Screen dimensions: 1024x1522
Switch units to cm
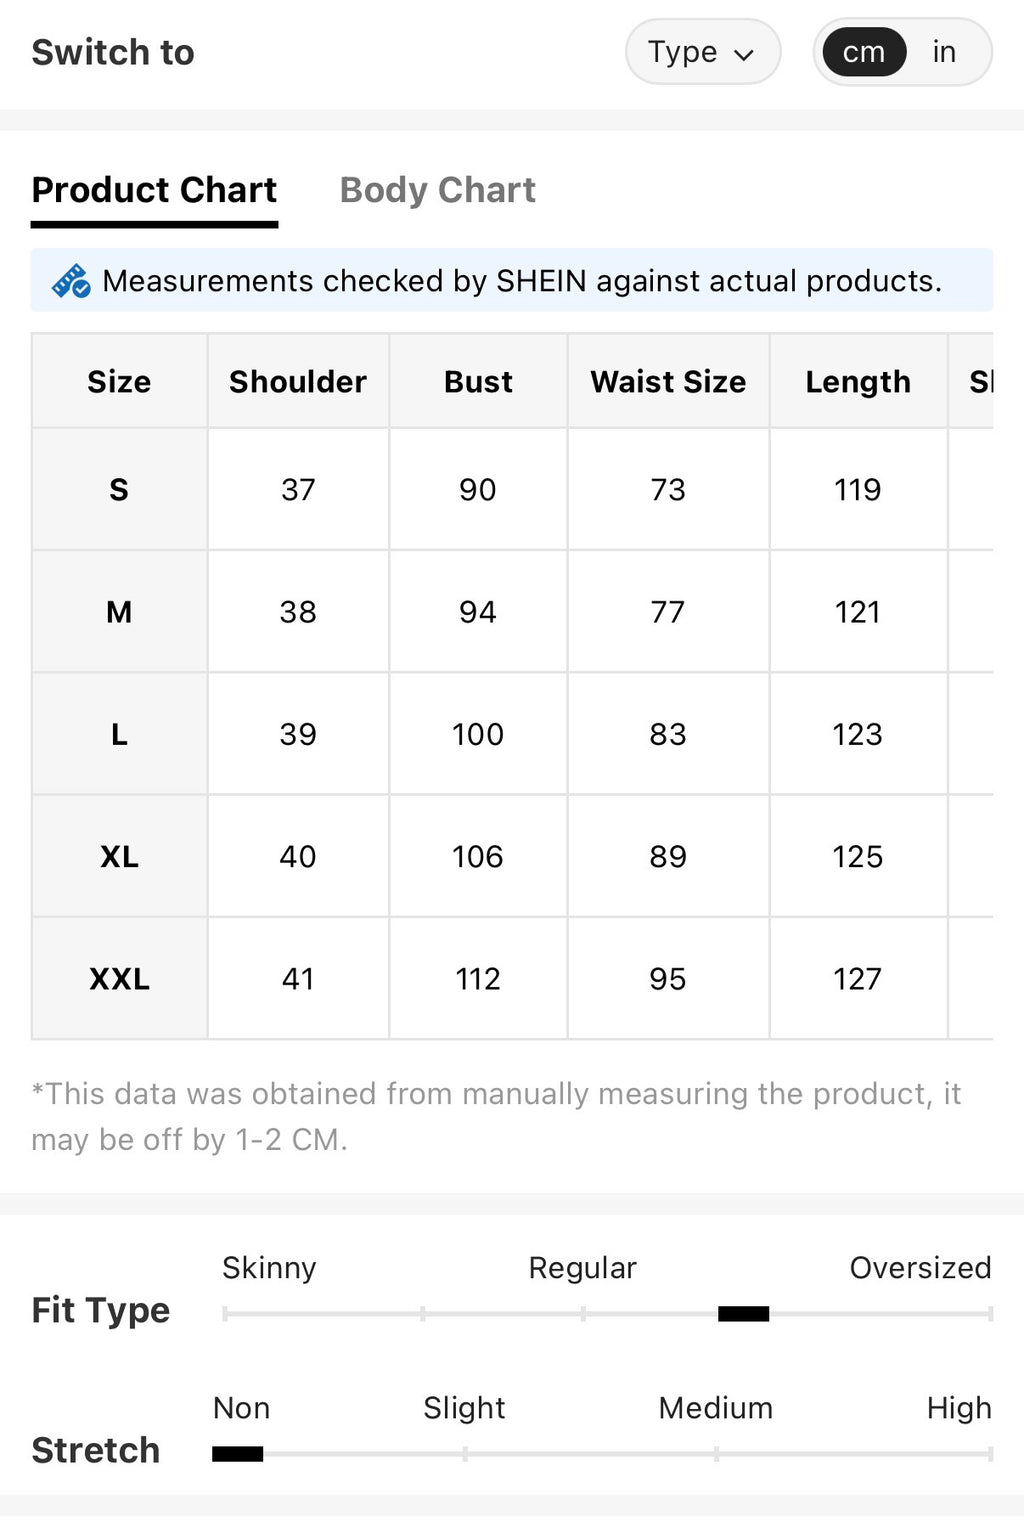864,52
